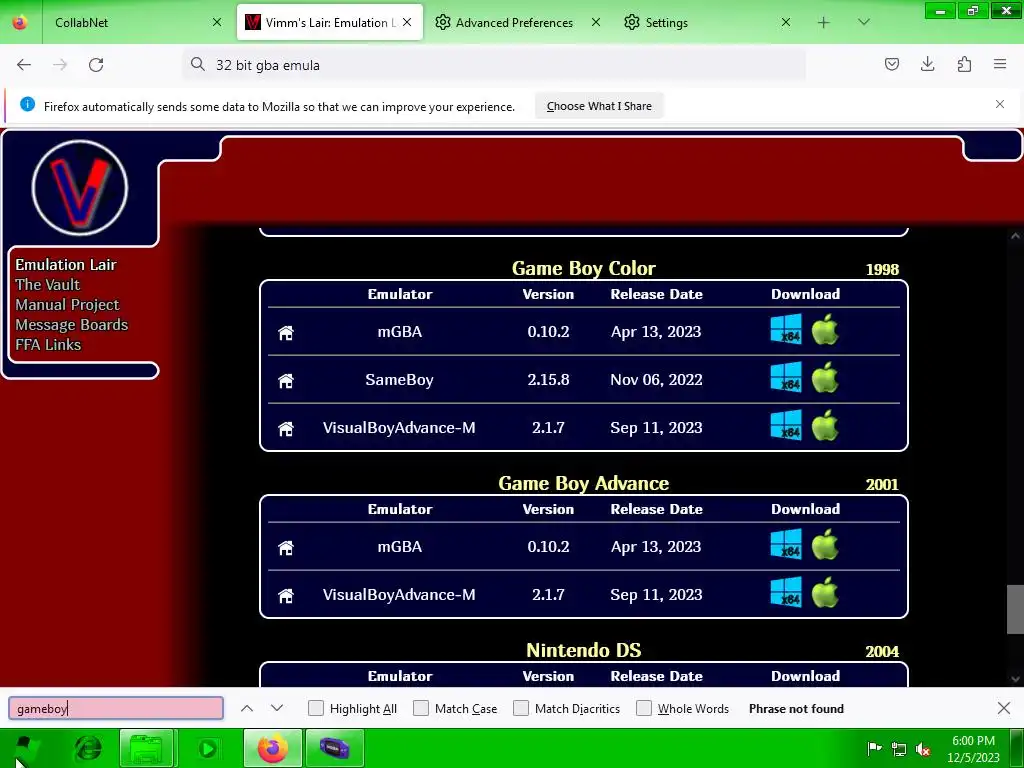
Task: Dismiss Firefox data notification bar
Action: point(1000,104)
